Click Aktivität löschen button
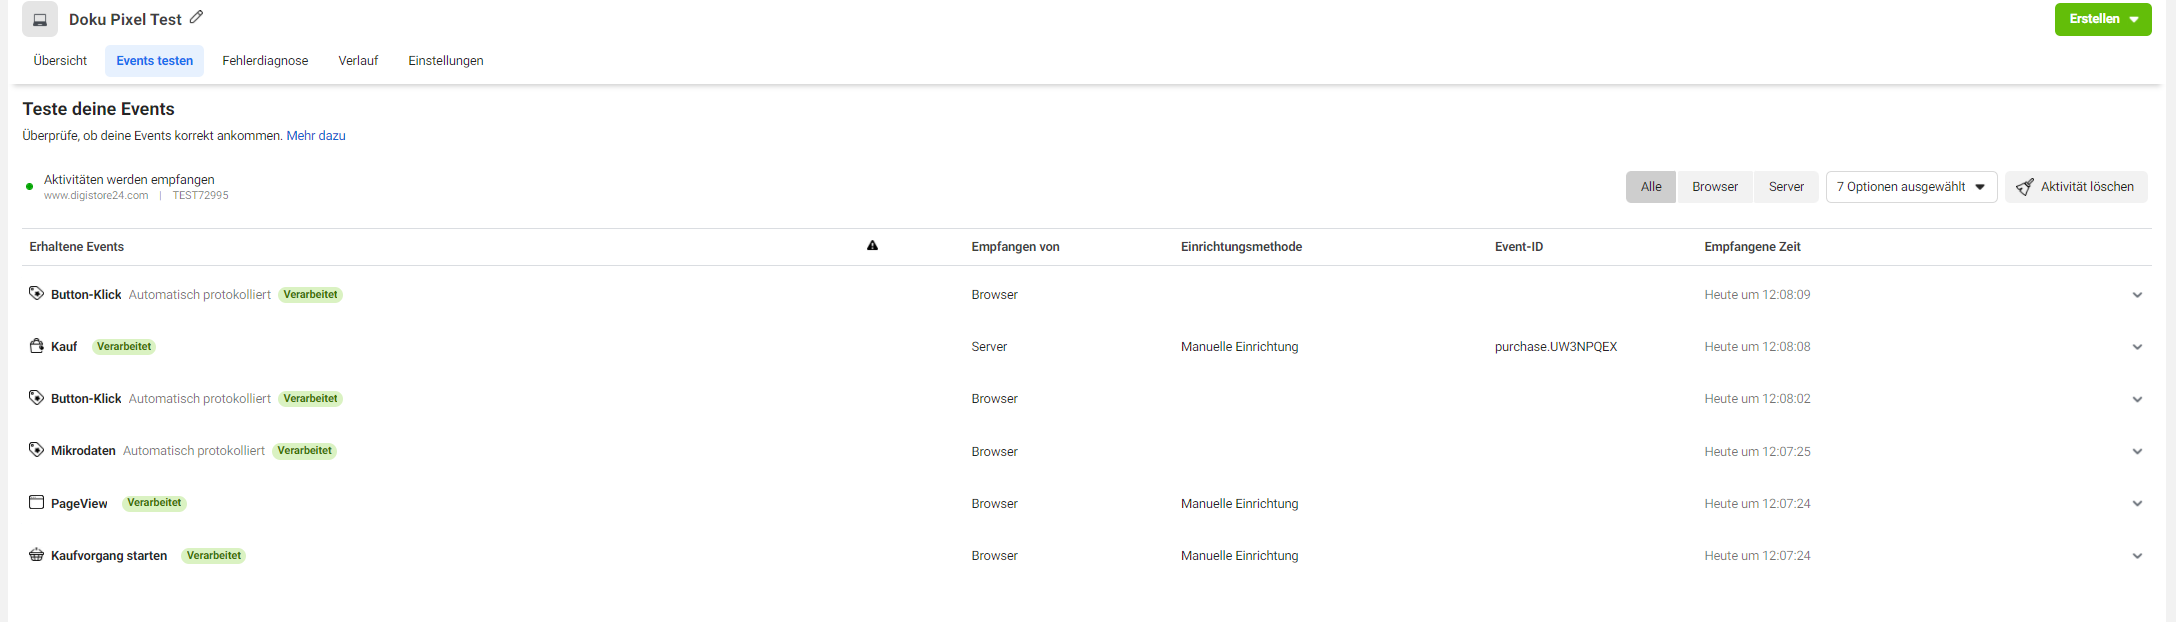2176x622 pixels. click(2075, 187)
